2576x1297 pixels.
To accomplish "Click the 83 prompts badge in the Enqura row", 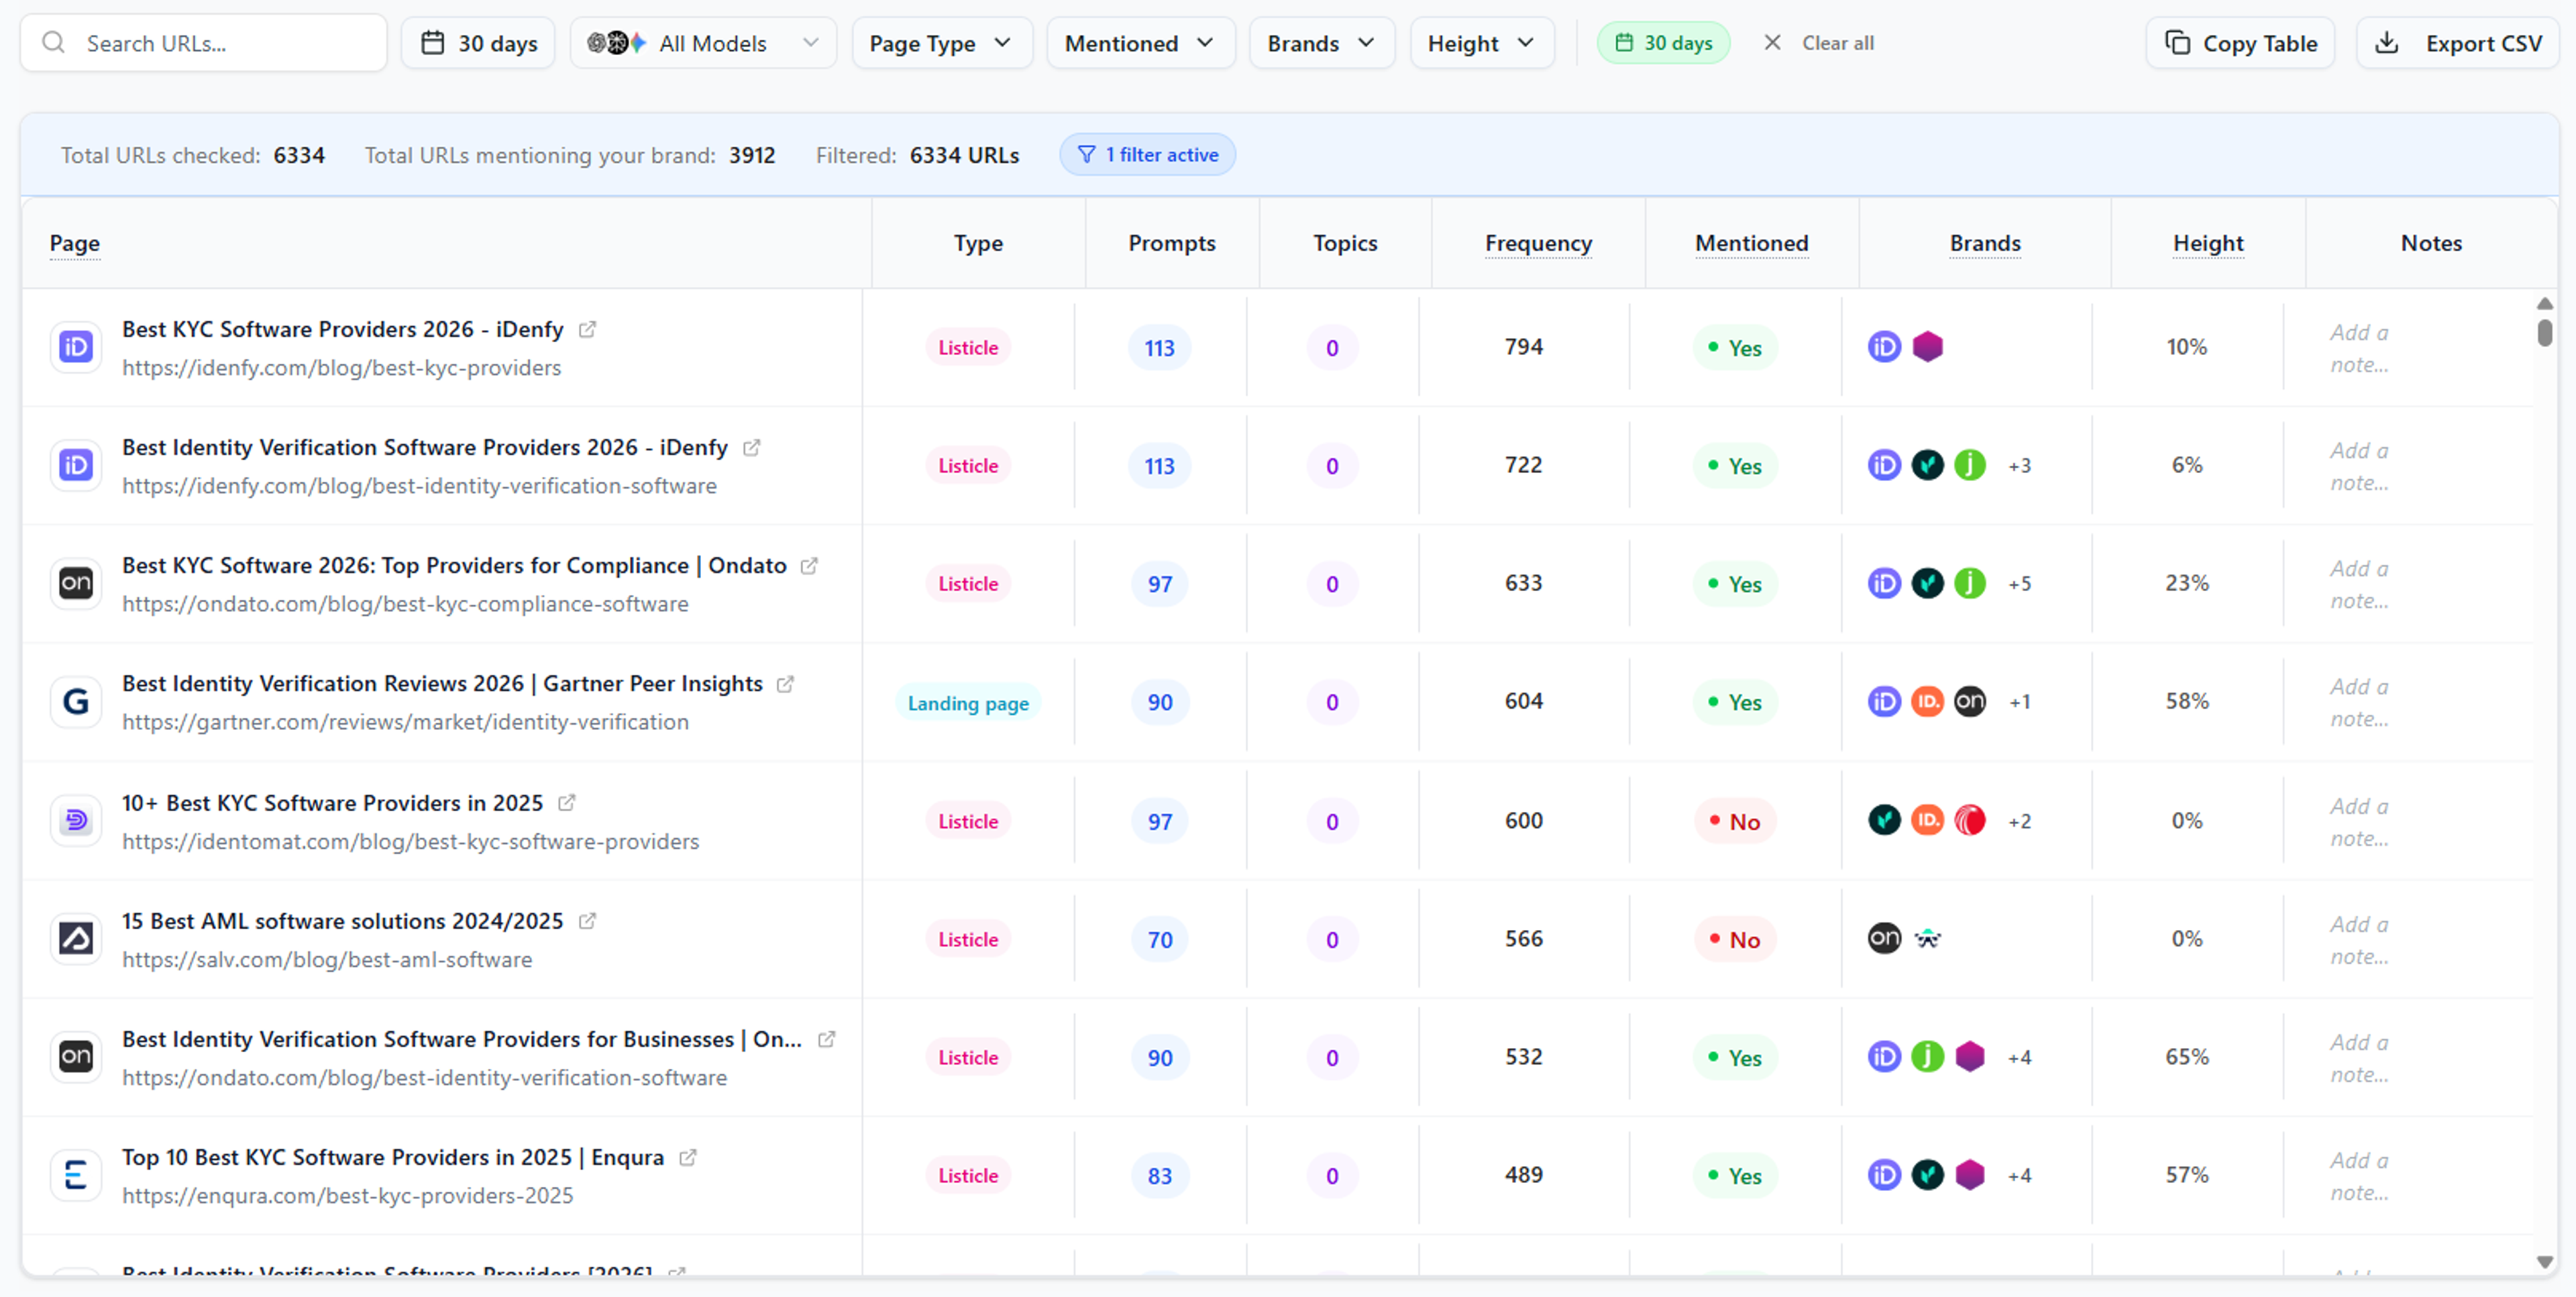I will (x=1159, y=1175).
